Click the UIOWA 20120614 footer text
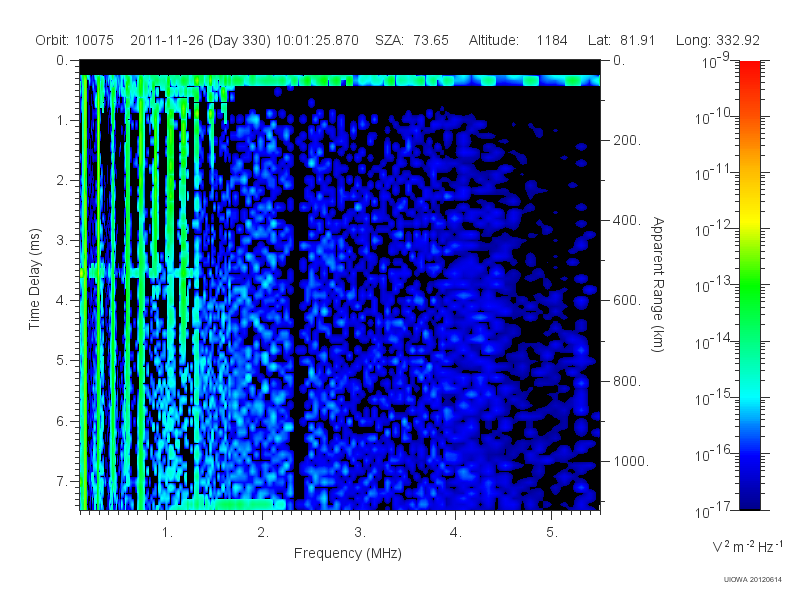 click(x=753, y=580)
